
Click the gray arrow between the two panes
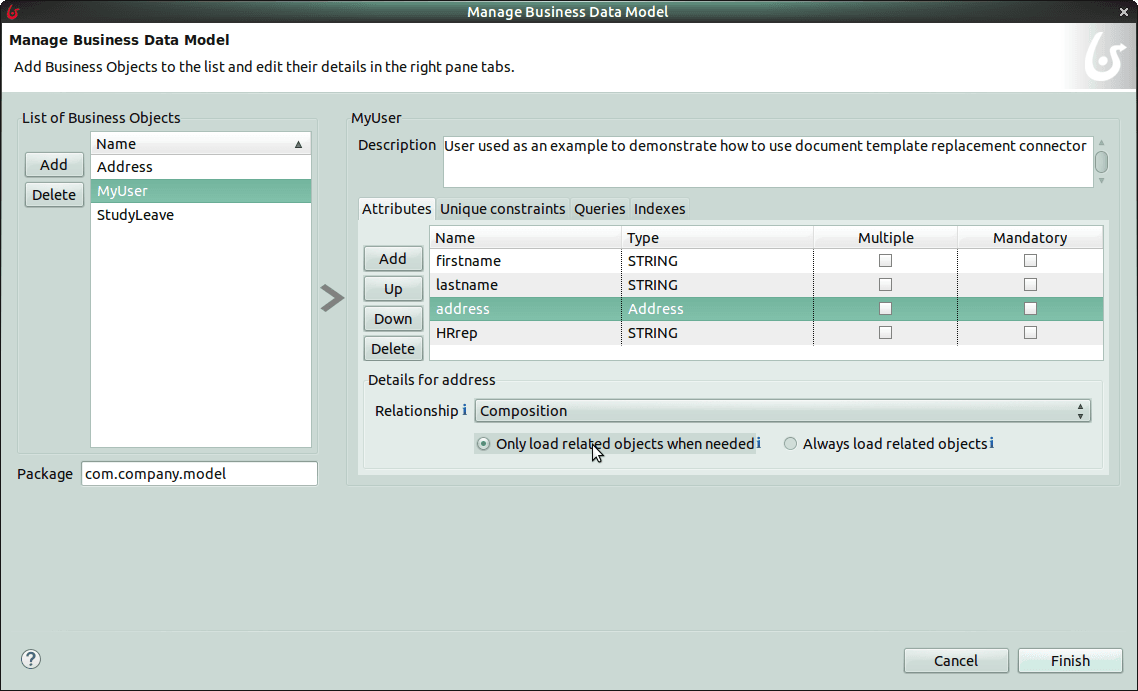[331, 297]
